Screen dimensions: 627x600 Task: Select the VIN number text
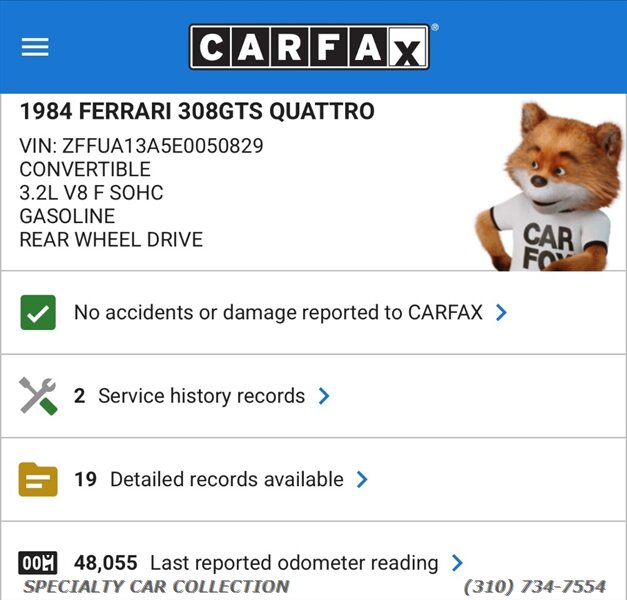142,146
